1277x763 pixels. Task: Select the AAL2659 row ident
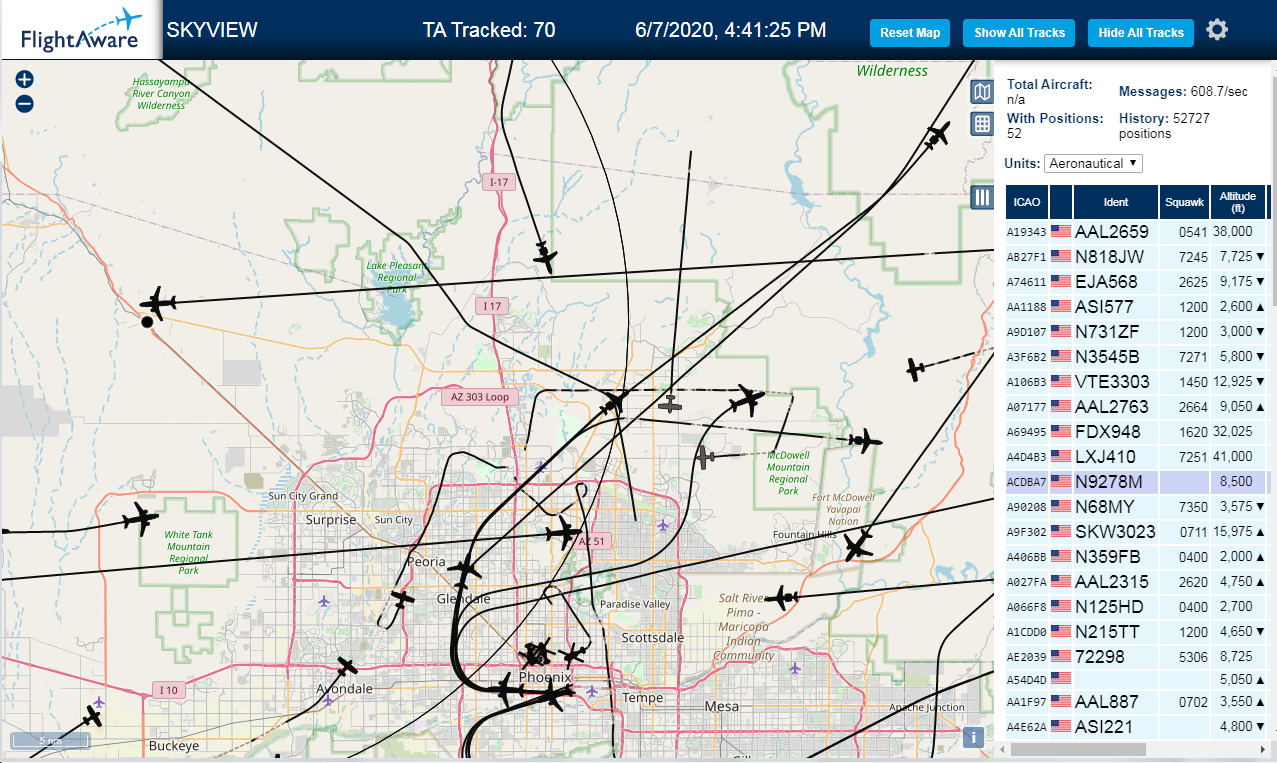click(1112, 232)
